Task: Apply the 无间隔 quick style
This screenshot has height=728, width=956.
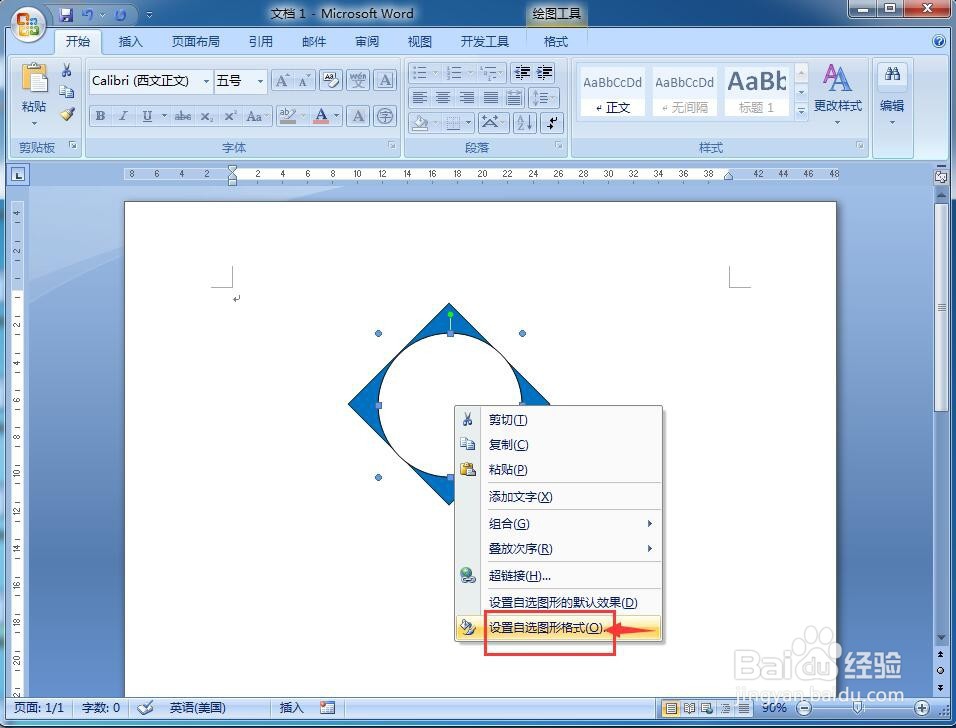Action: [684, 93]
